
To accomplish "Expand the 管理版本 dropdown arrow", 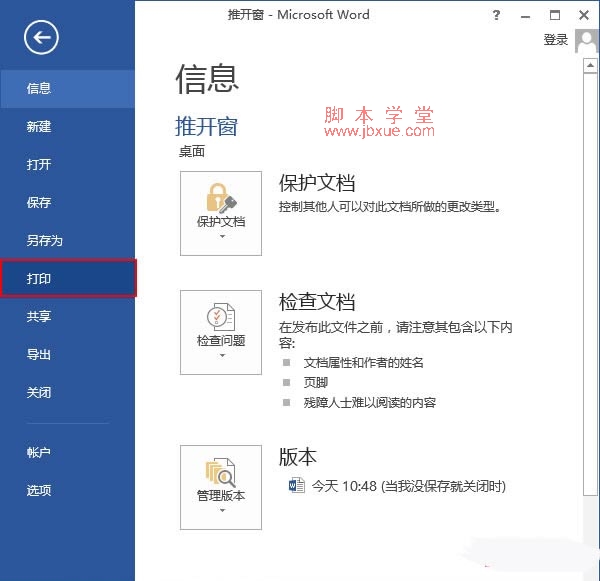I will tap(222, 510).
